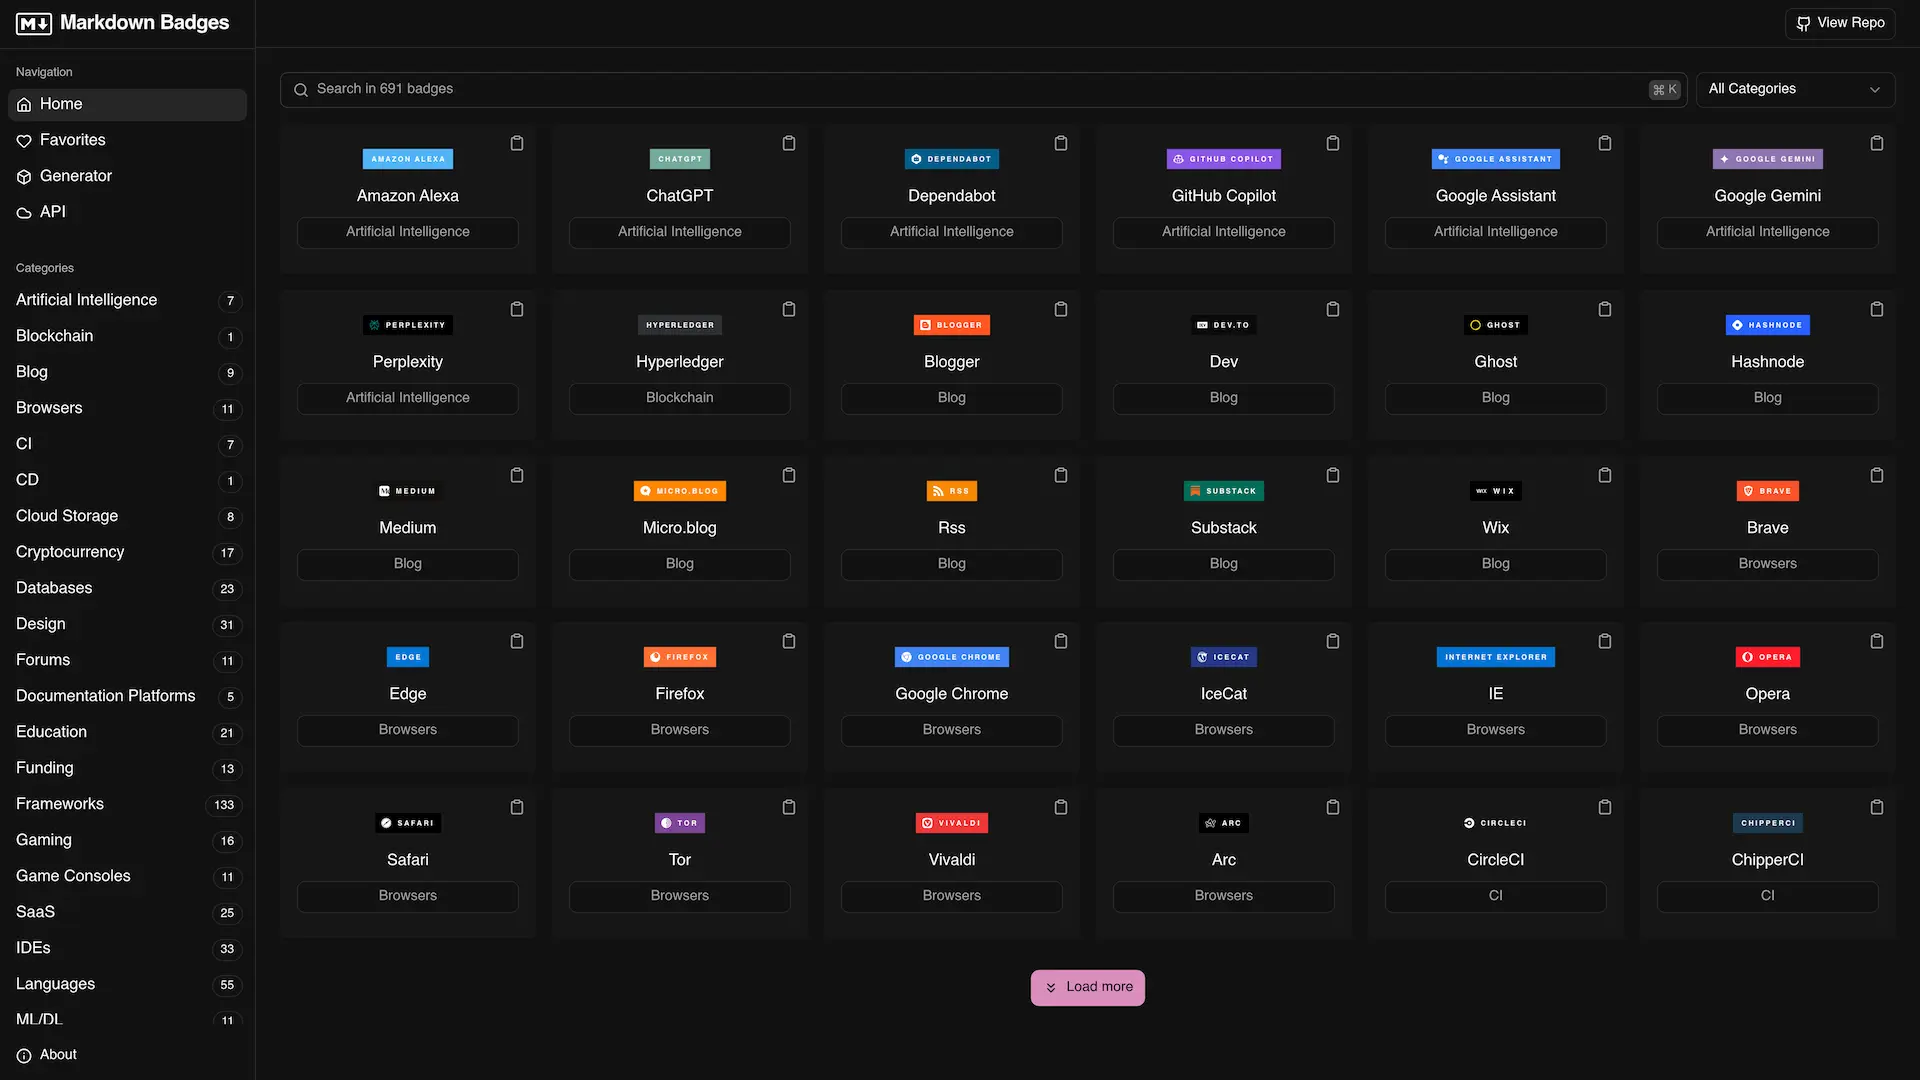The width and height of the screenshot is (1920, 1080).
Task: Open the All Categories dropdown
Action: coord(1795,89)
